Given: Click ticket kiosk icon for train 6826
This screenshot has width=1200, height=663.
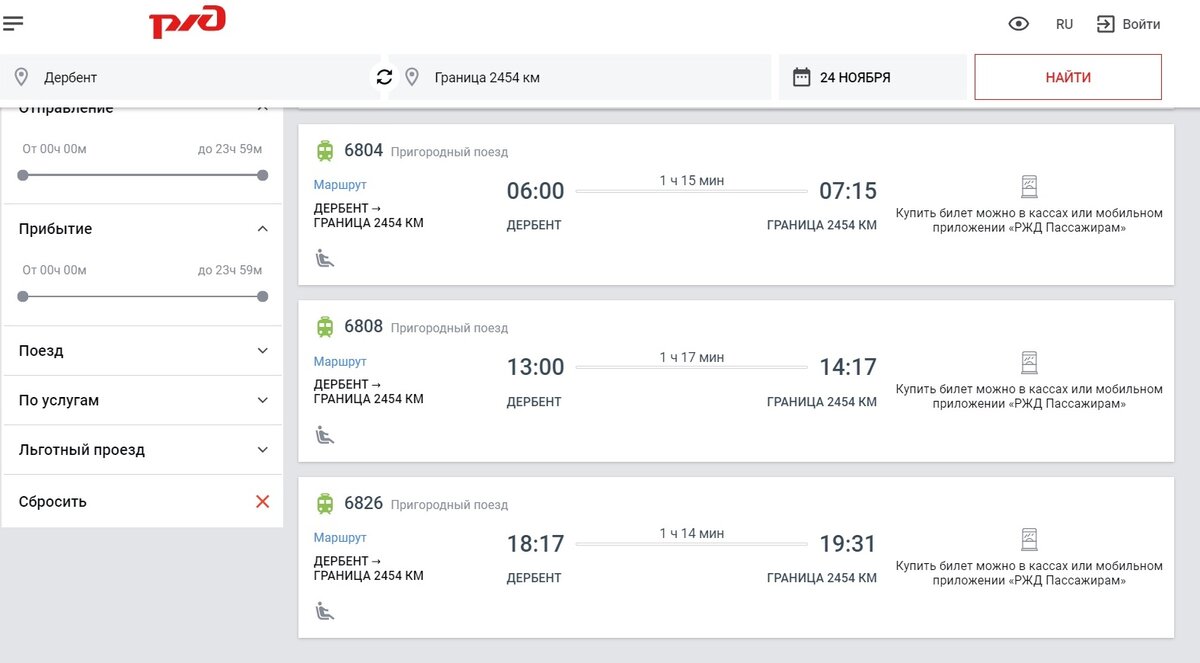Looking at the screenshot, I should 1029,540.
